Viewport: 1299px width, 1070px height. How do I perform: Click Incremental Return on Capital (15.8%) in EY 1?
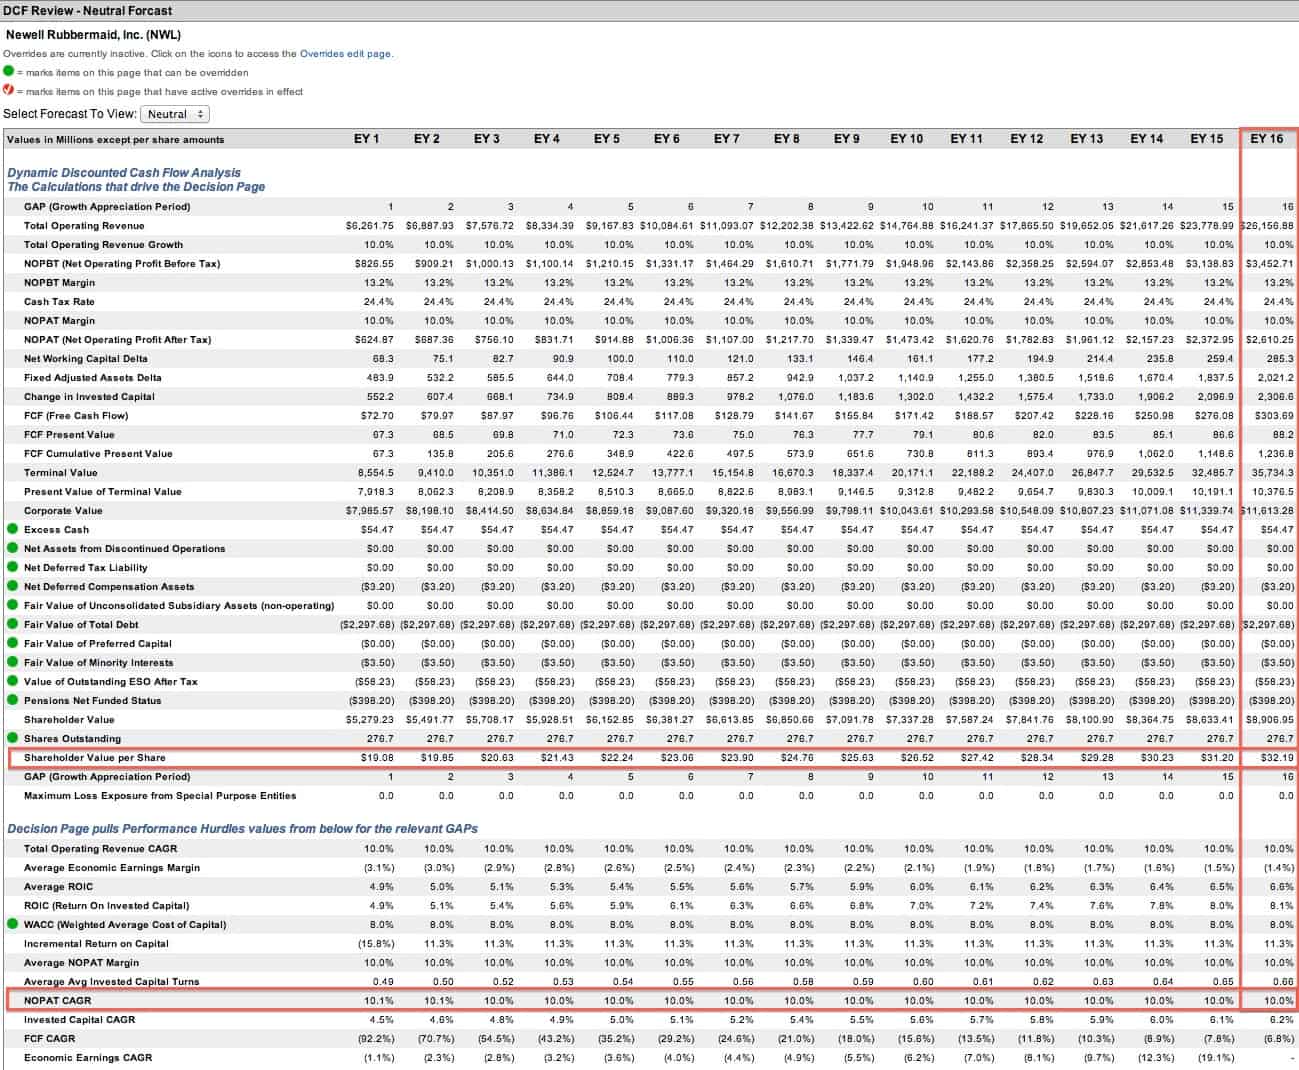(376, 944)
